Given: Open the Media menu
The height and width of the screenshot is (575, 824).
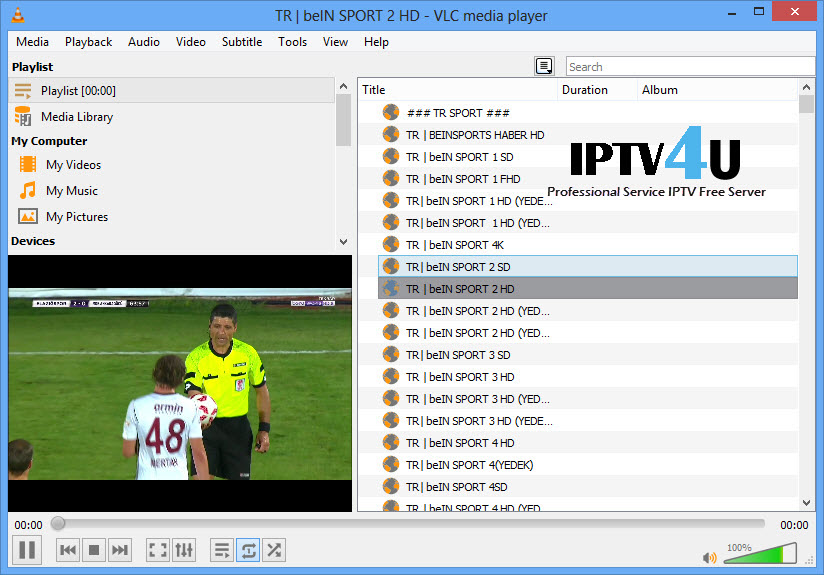Looking at the screenshot, I should coord(33,42).
